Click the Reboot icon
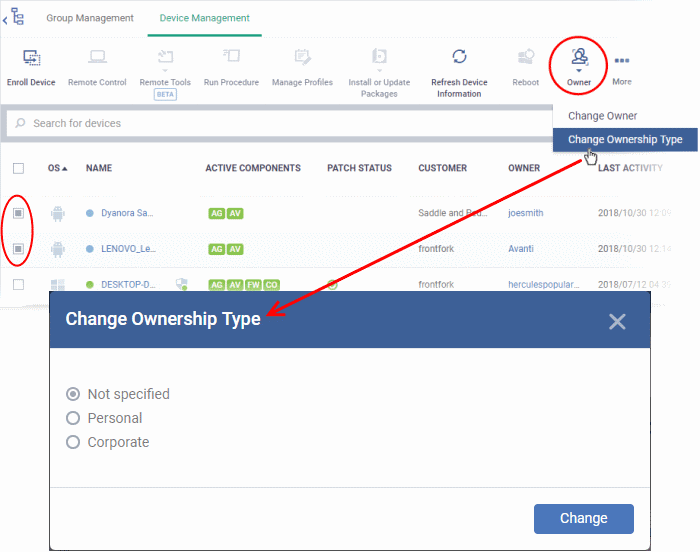700x552 pixels. point(526,57)
